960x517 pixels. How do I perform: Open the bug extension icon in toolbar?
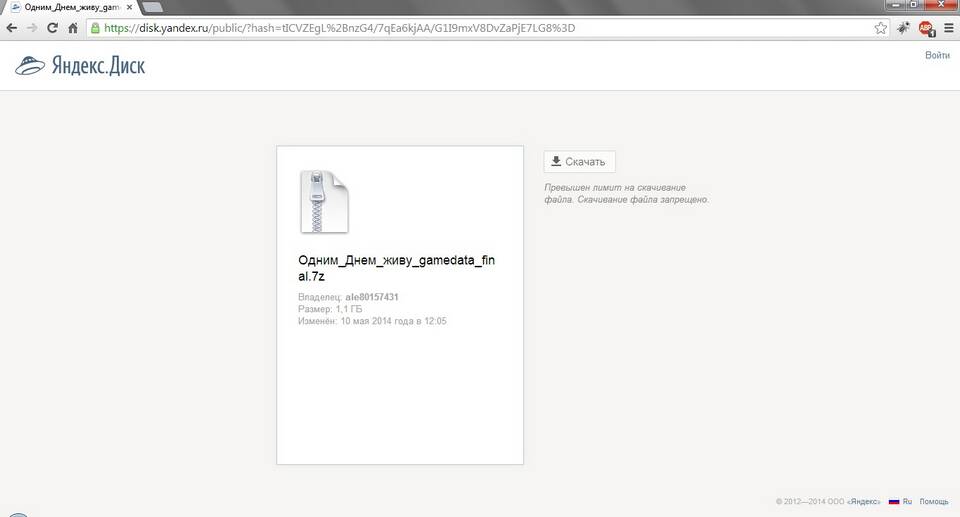click(903, 28)
